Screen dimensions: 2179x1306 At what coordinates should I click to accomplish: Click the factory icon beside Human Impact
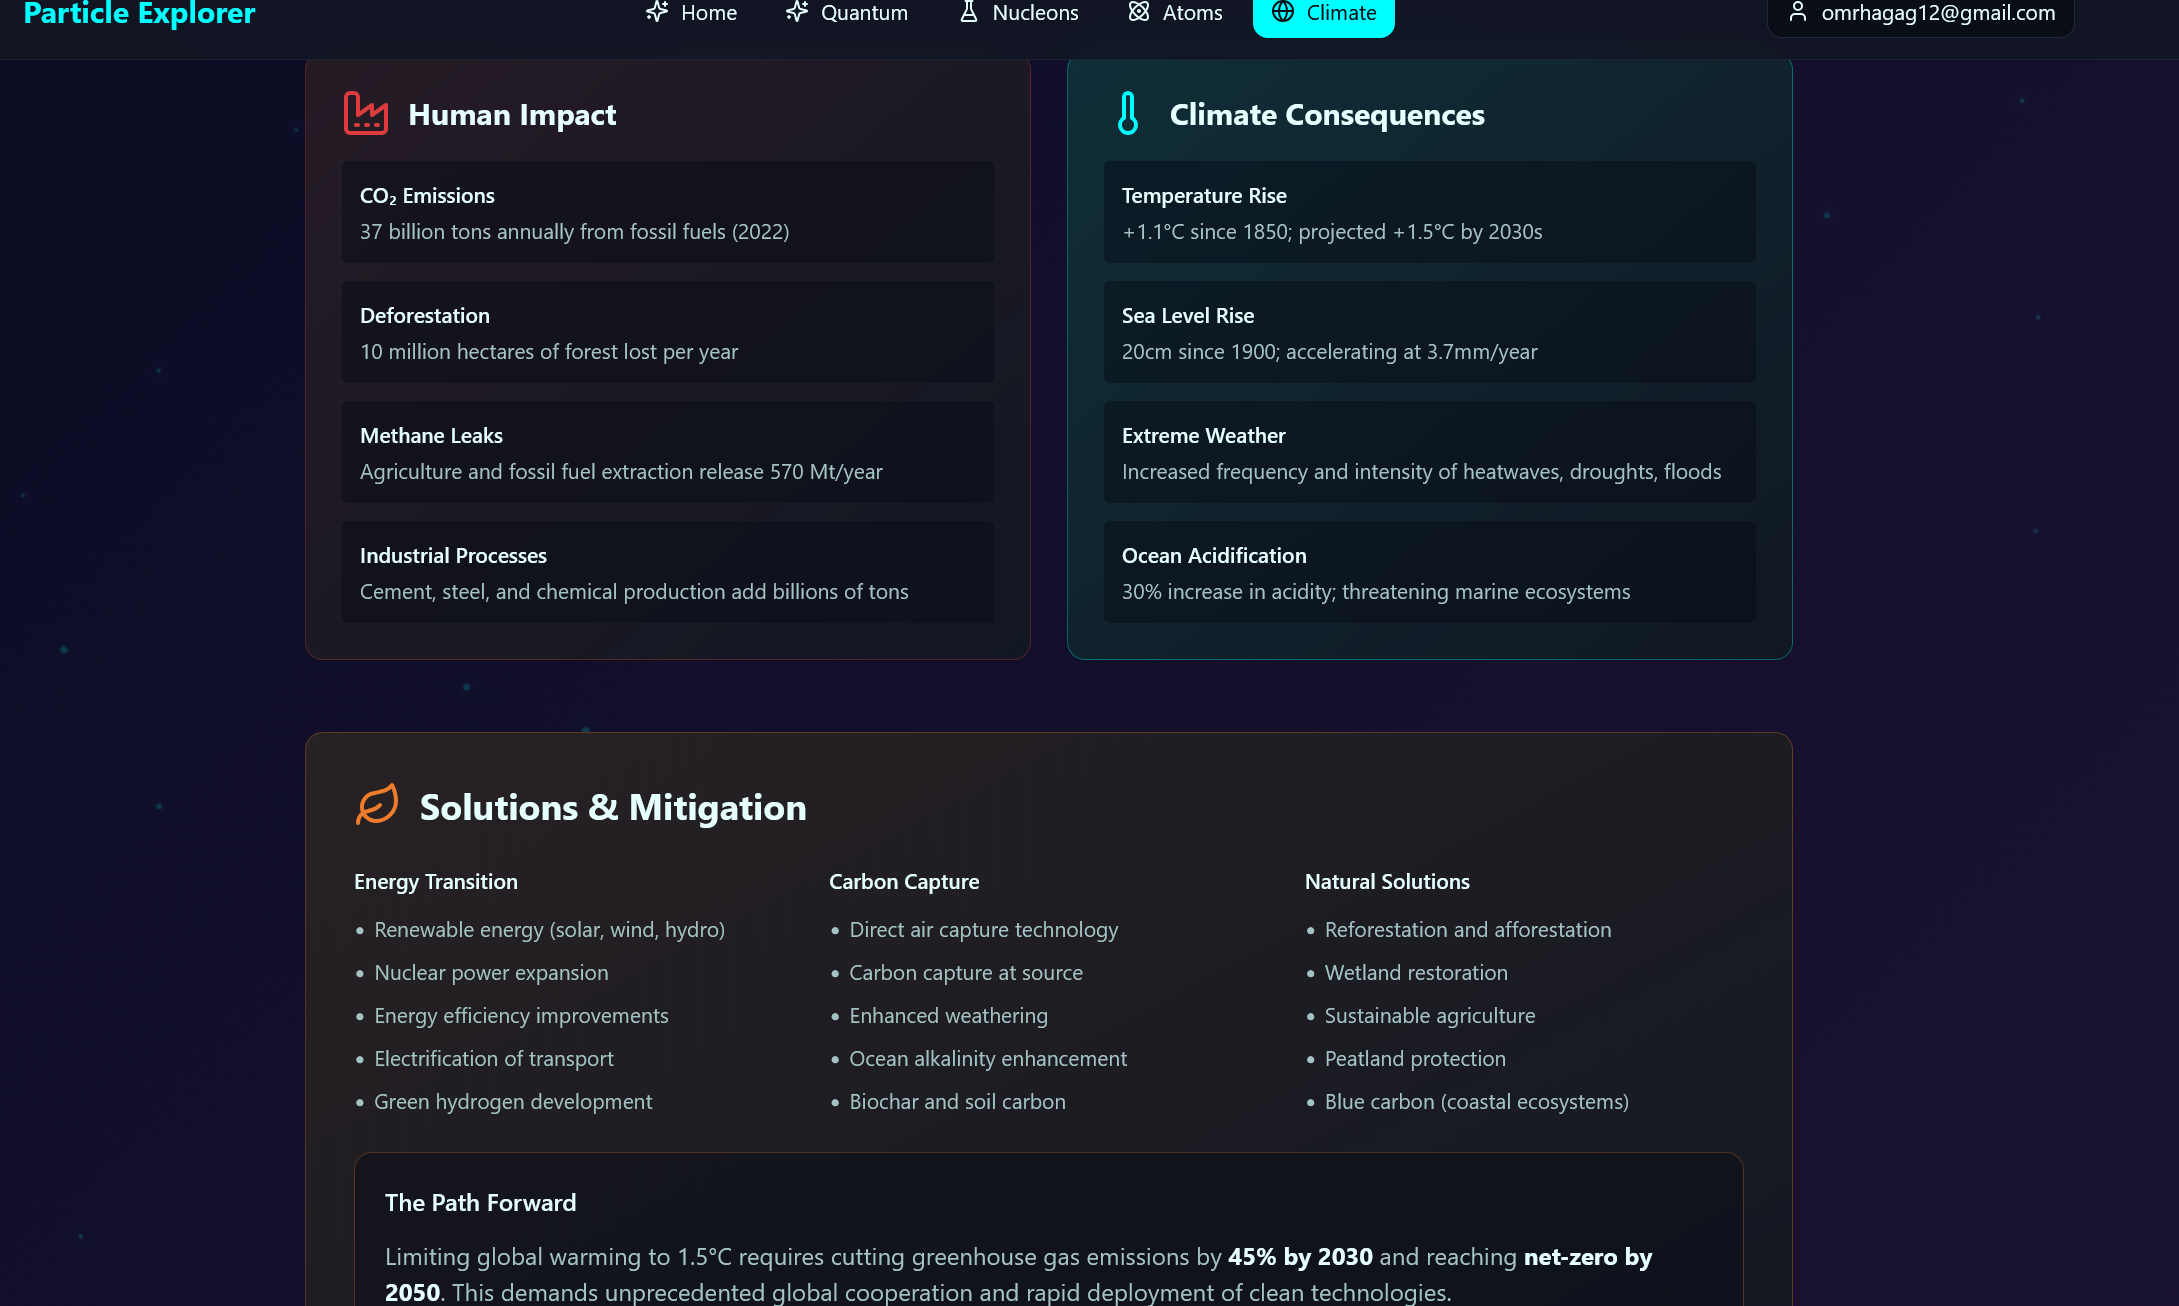point(366,114)
